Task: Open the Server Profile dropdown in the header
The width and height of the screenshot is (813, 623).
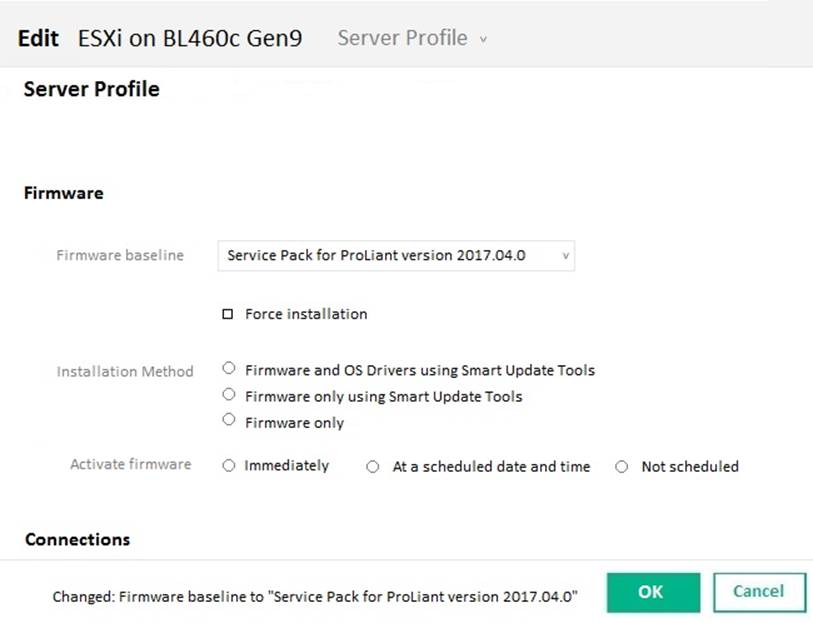Action: (412, 39)
